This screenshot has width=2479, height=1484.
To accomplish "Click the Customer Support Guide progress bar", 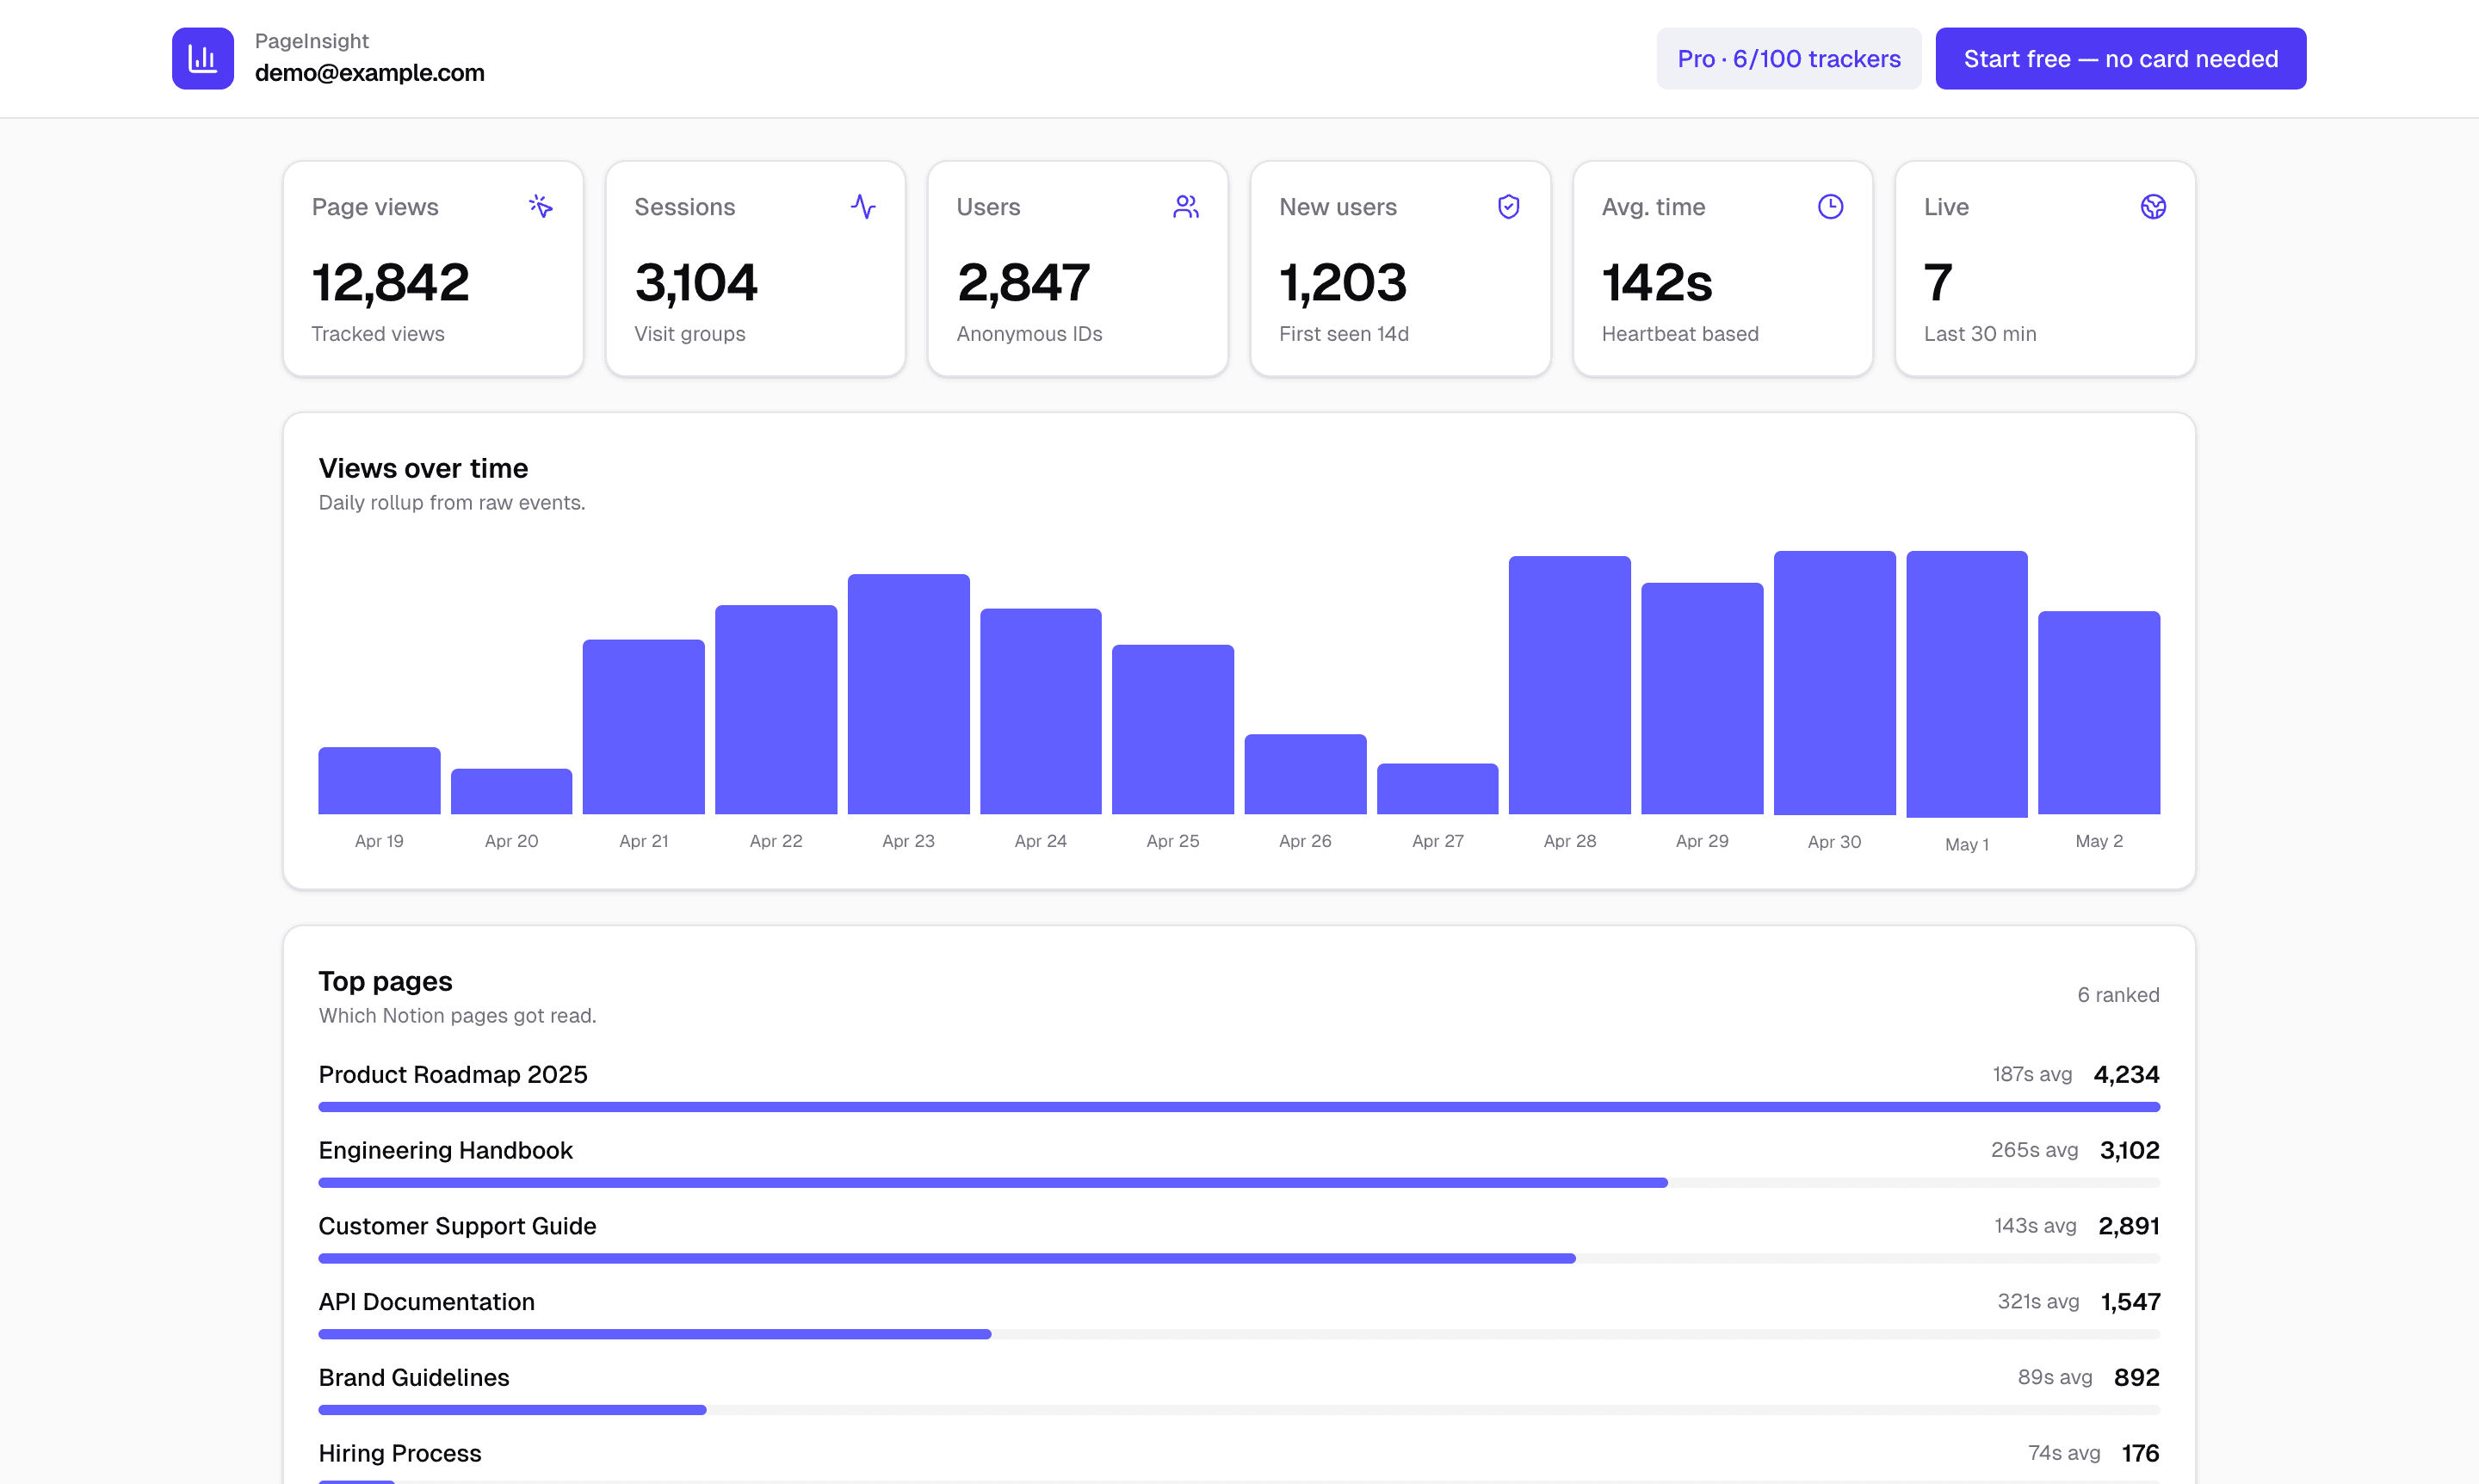I will tap(1239, 1258).
